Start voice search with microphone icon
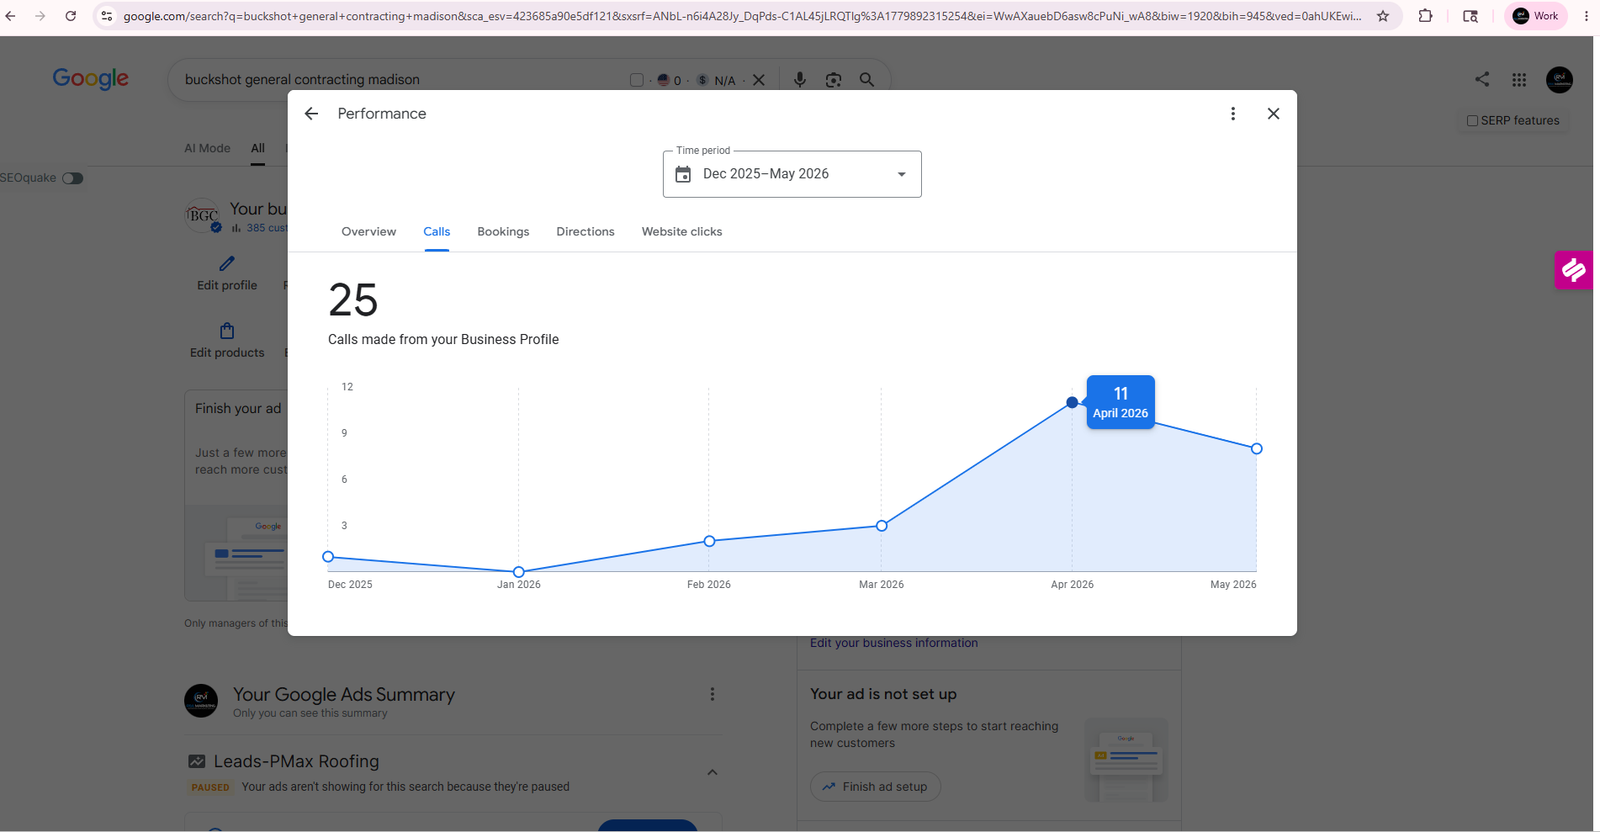This screenshot has height=832, width=1600. coord(800,80)
